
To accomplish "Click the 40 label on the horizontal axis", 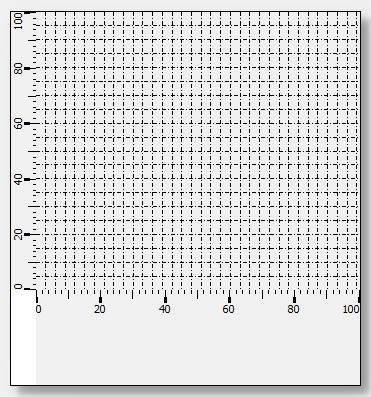I will pos(164,309).
